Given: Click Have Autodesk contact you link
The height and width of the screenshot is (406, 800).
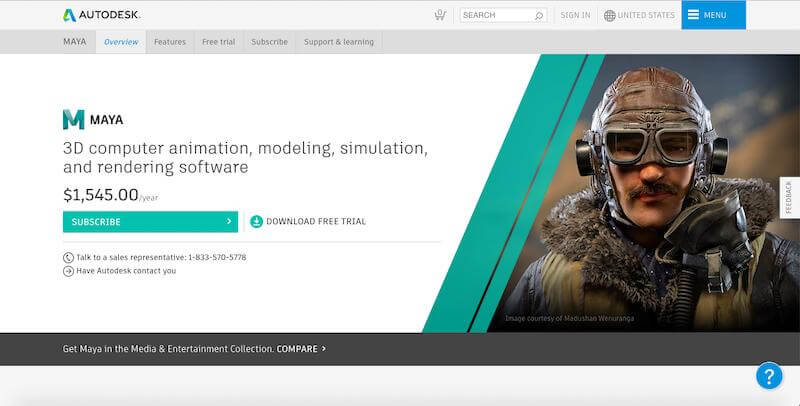Looking at the screenshot, I should pyautogui.click(x=126, y=271).
